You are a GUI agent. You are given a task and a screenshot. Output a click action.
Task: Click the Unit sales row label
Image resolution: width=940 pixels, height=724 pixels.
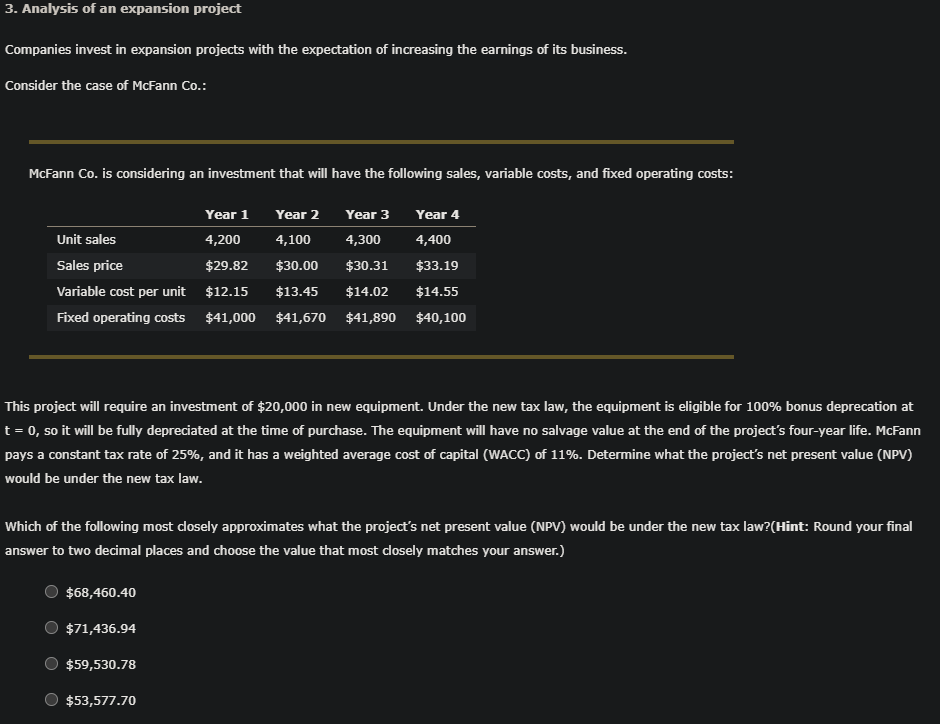coord(86,239)
